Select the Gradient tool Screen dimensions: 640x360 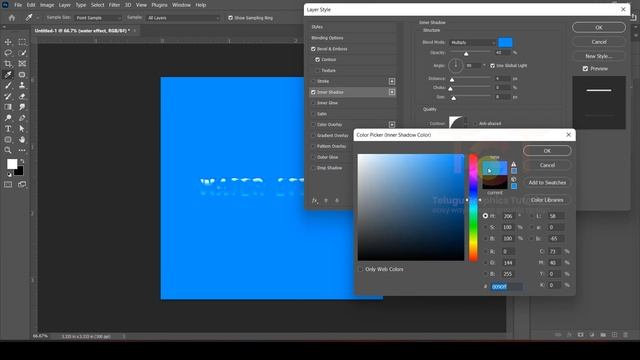(x=8, y=107)
